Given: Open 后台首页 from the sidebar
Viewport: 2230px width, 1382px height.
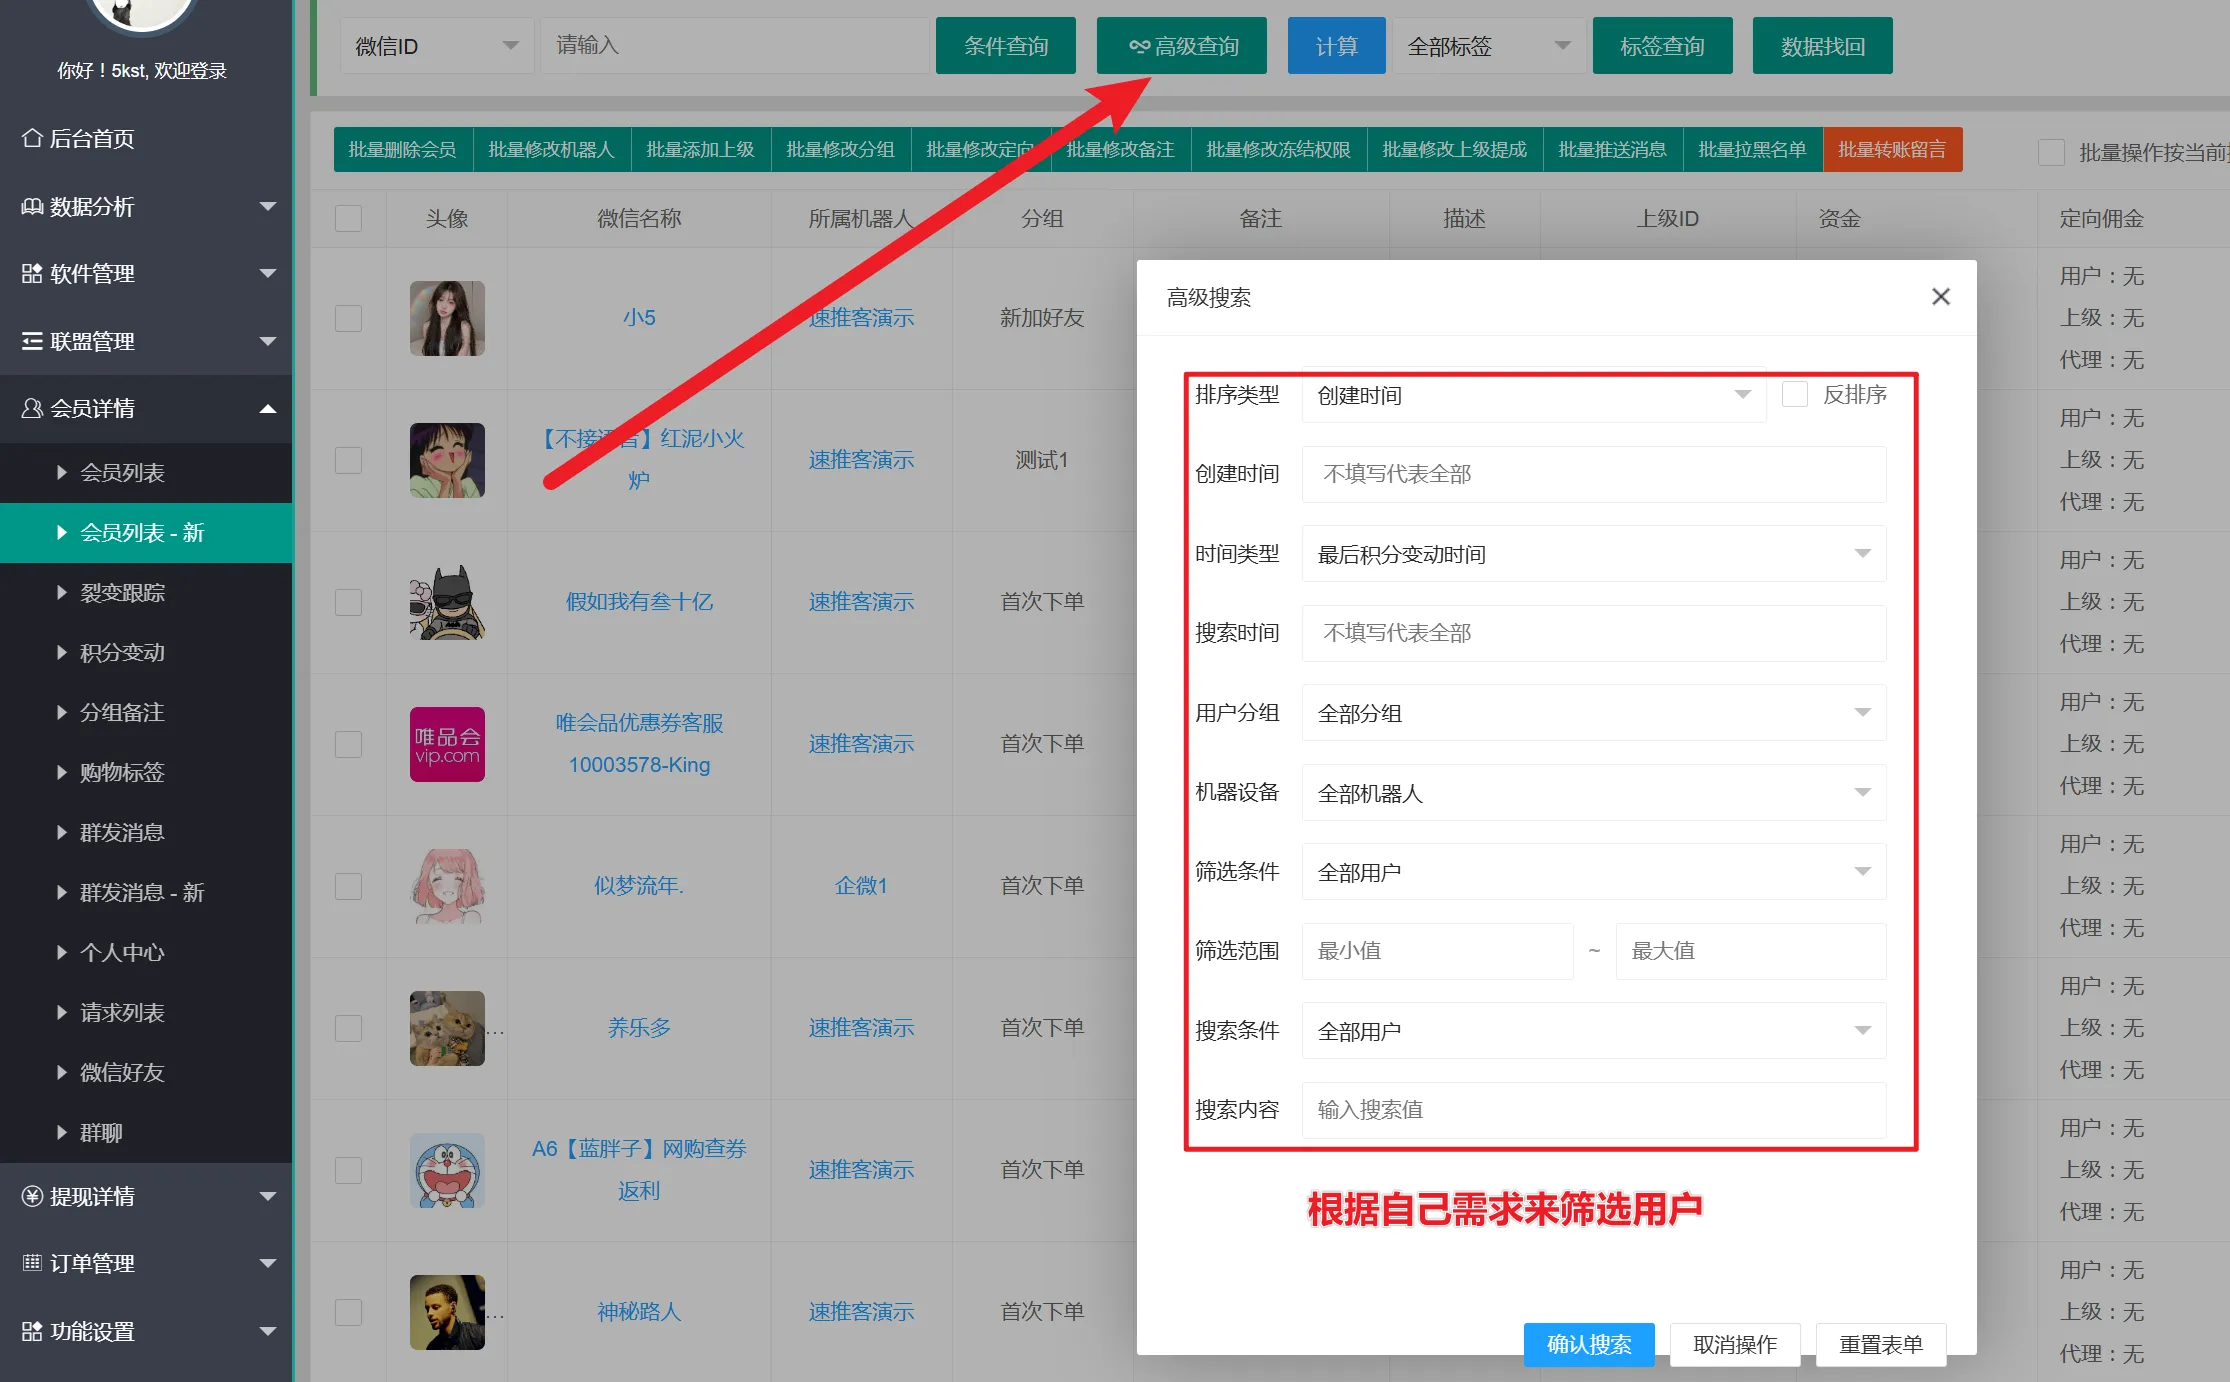Looking at the screenshot, I should [146, 139].
